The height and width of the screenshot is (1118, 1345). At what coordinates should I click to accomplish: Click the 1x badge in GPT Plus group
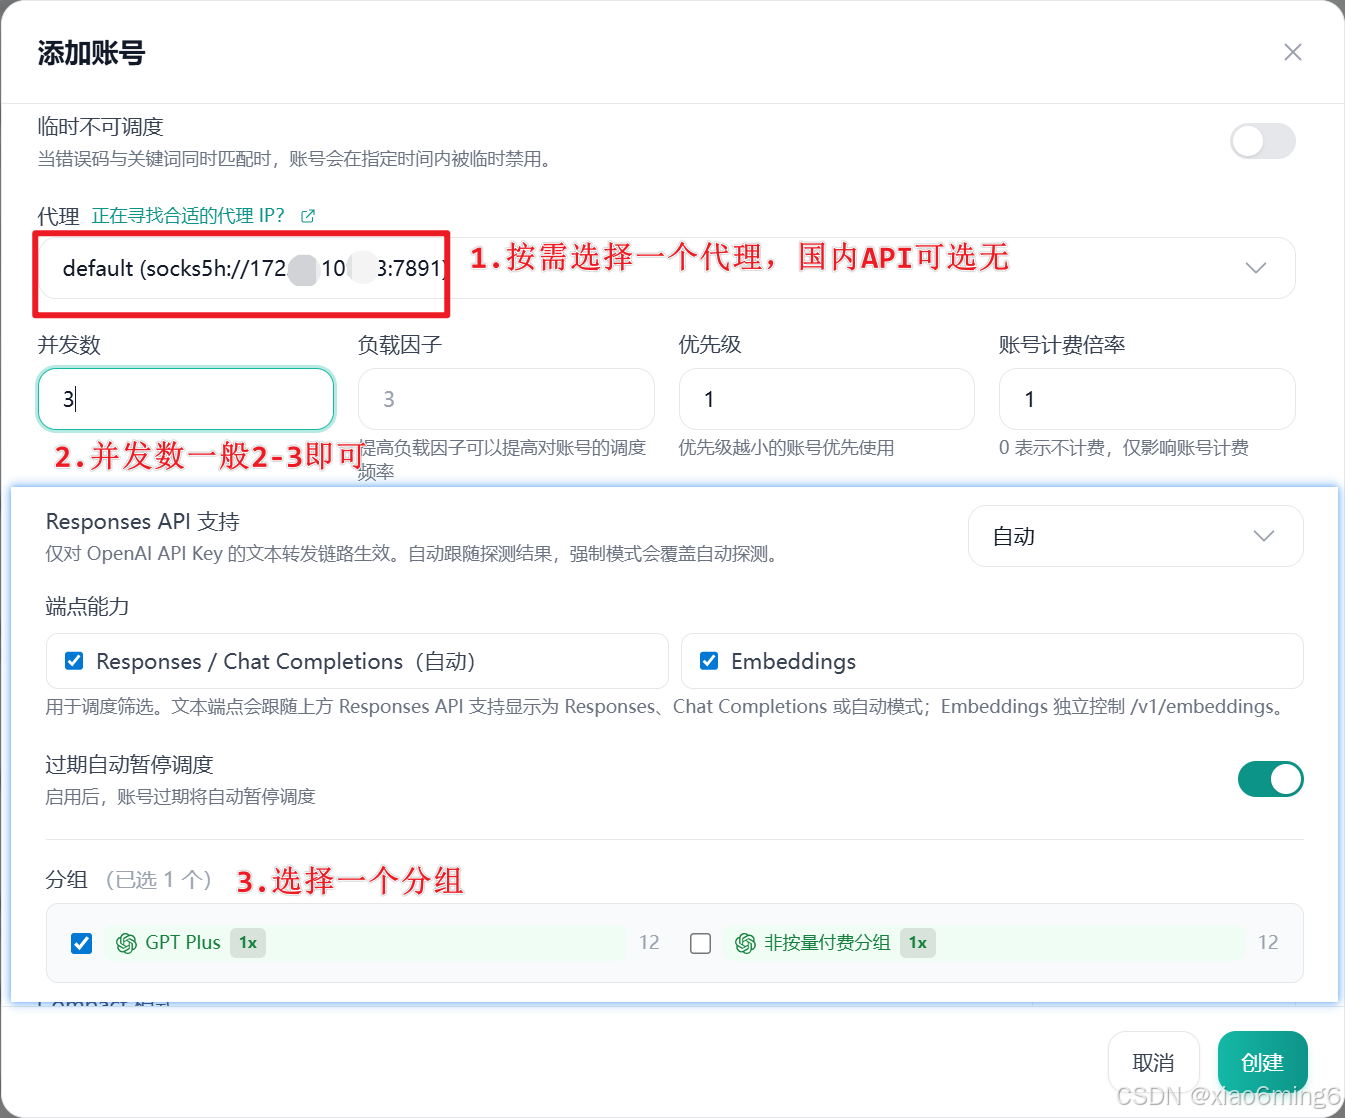(248, 943)
